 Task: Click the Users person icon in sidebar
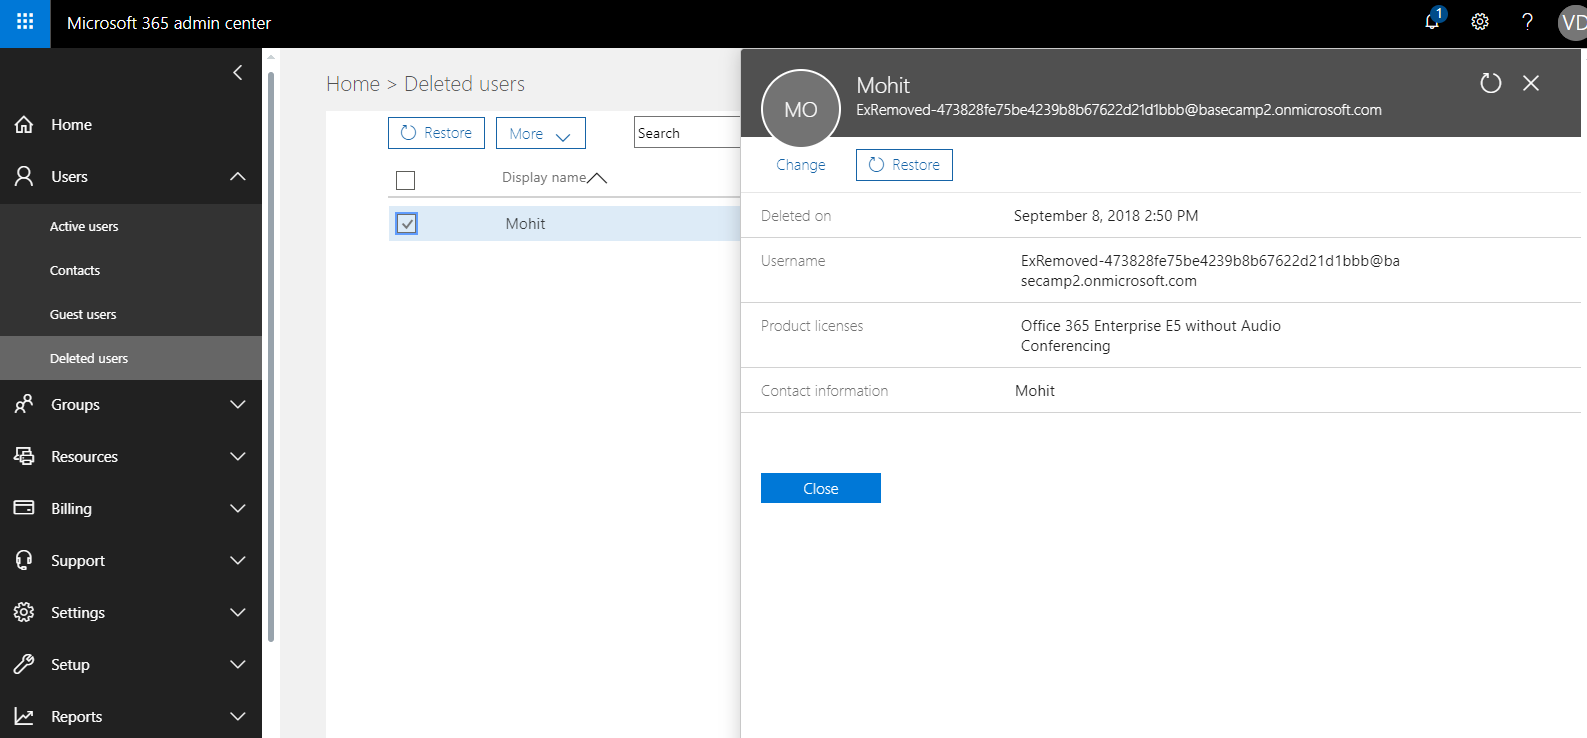coord(24,177)
